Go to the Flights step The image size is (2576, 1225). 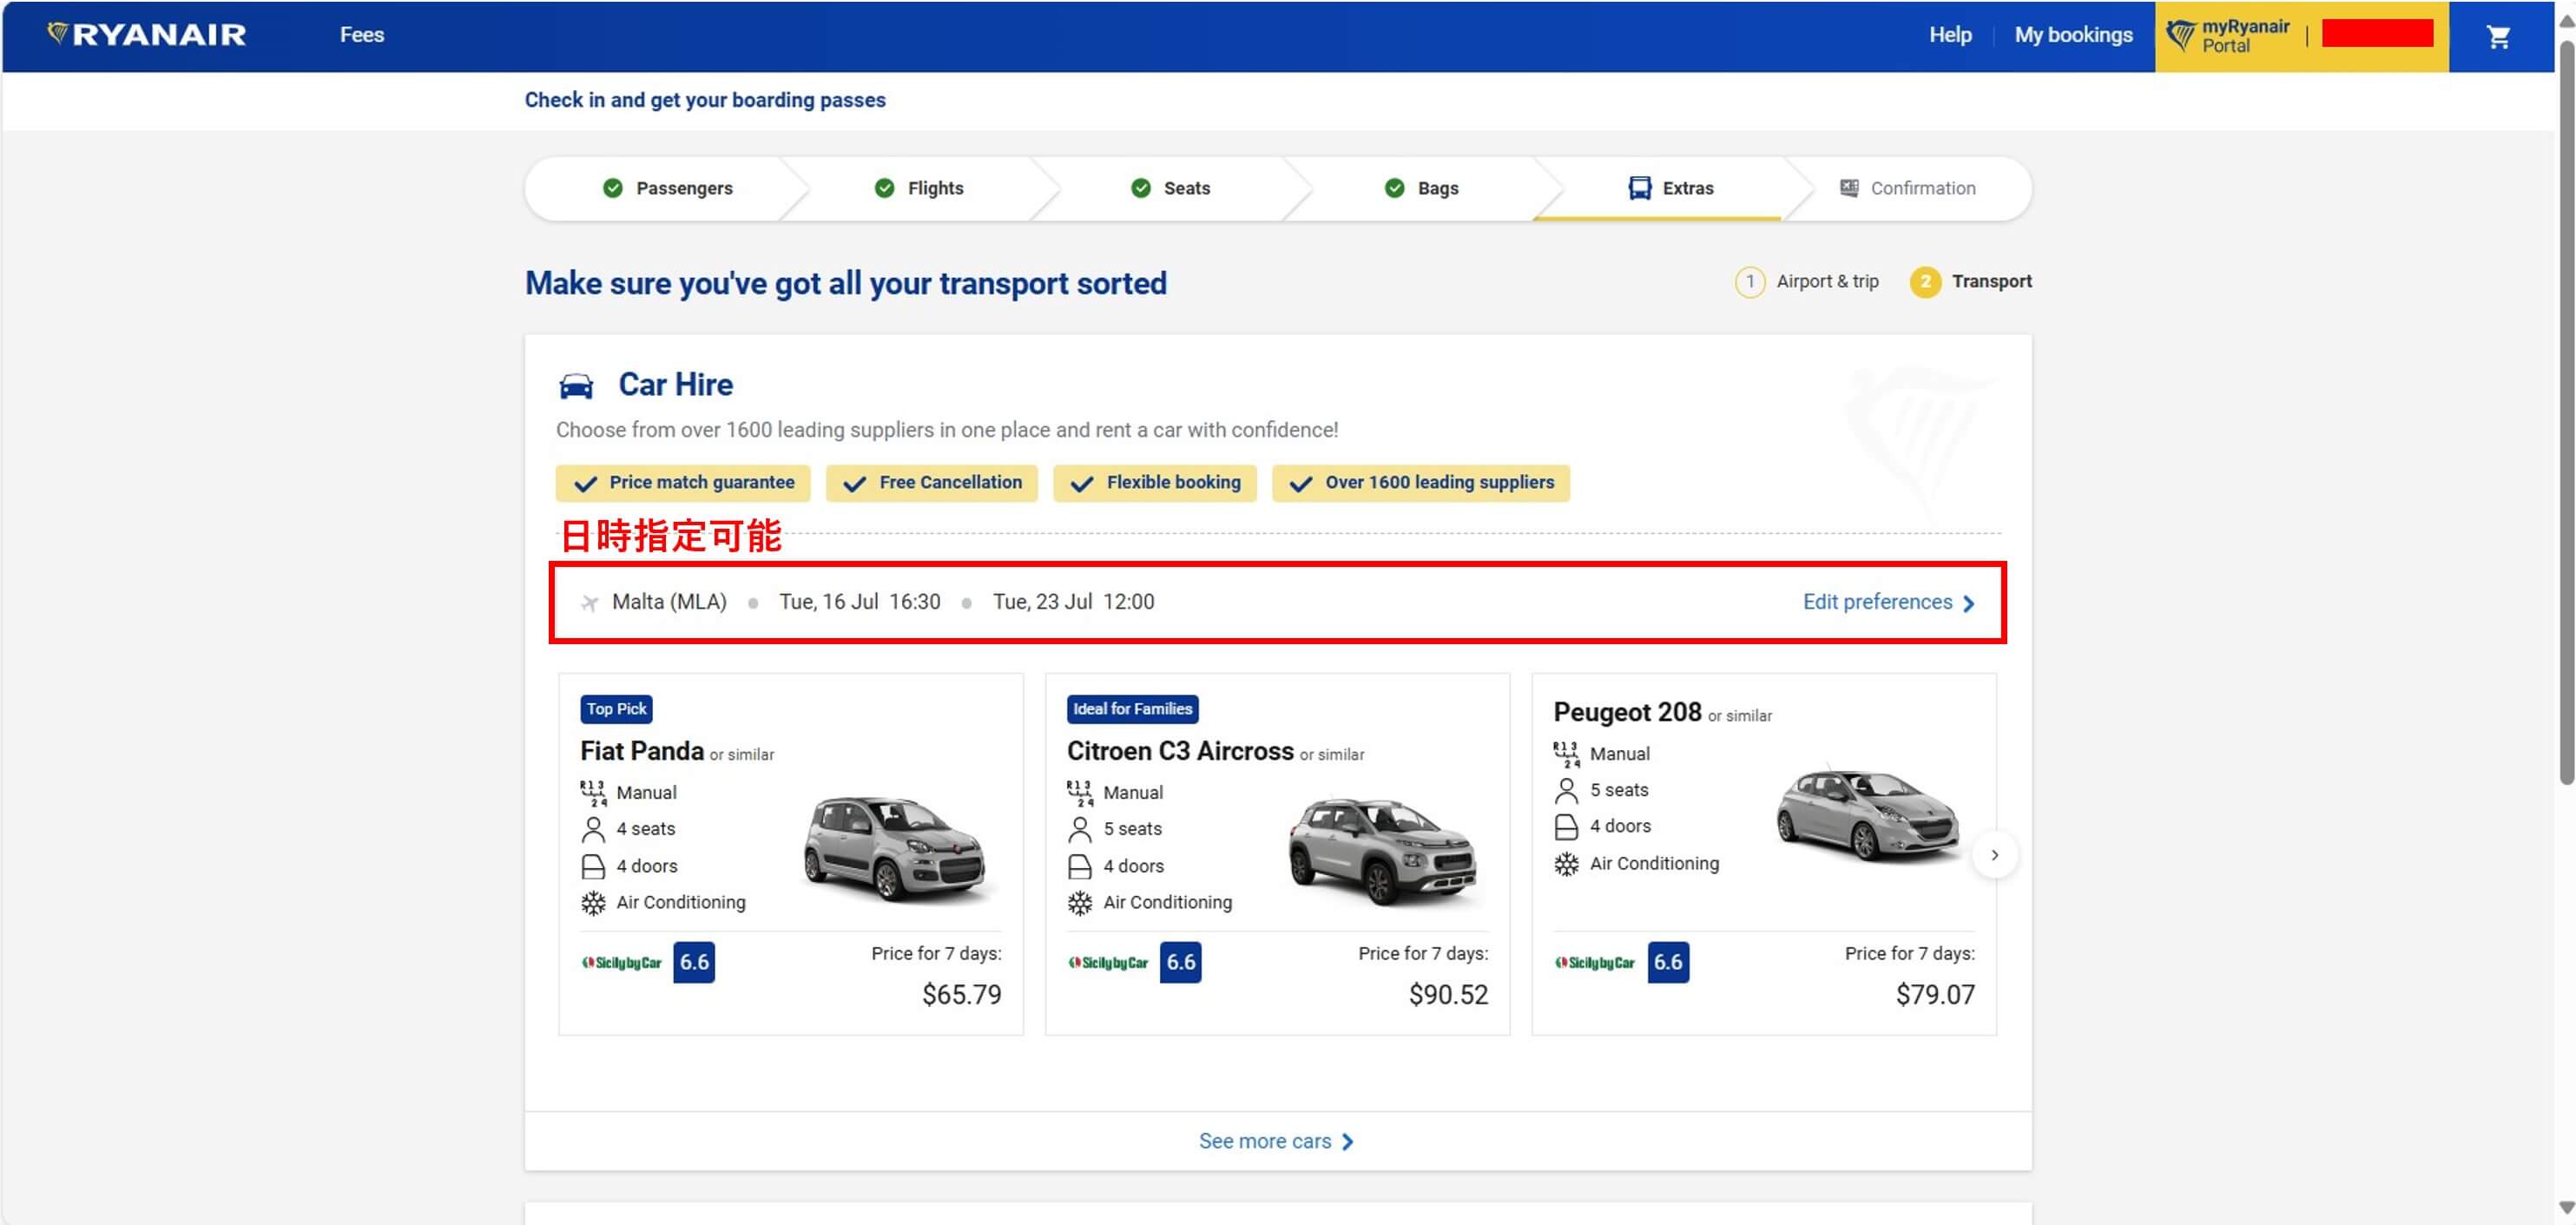click(919, 188)
